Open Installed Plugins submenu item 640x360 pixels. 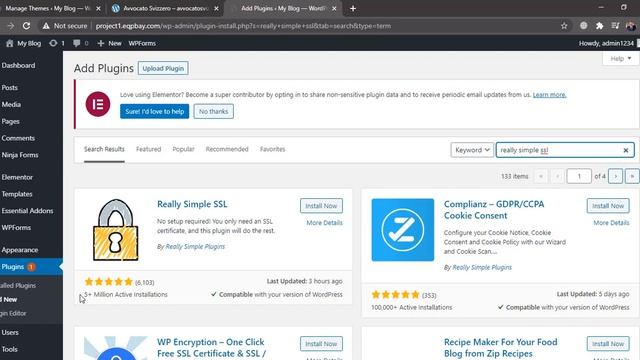(18, 285)
